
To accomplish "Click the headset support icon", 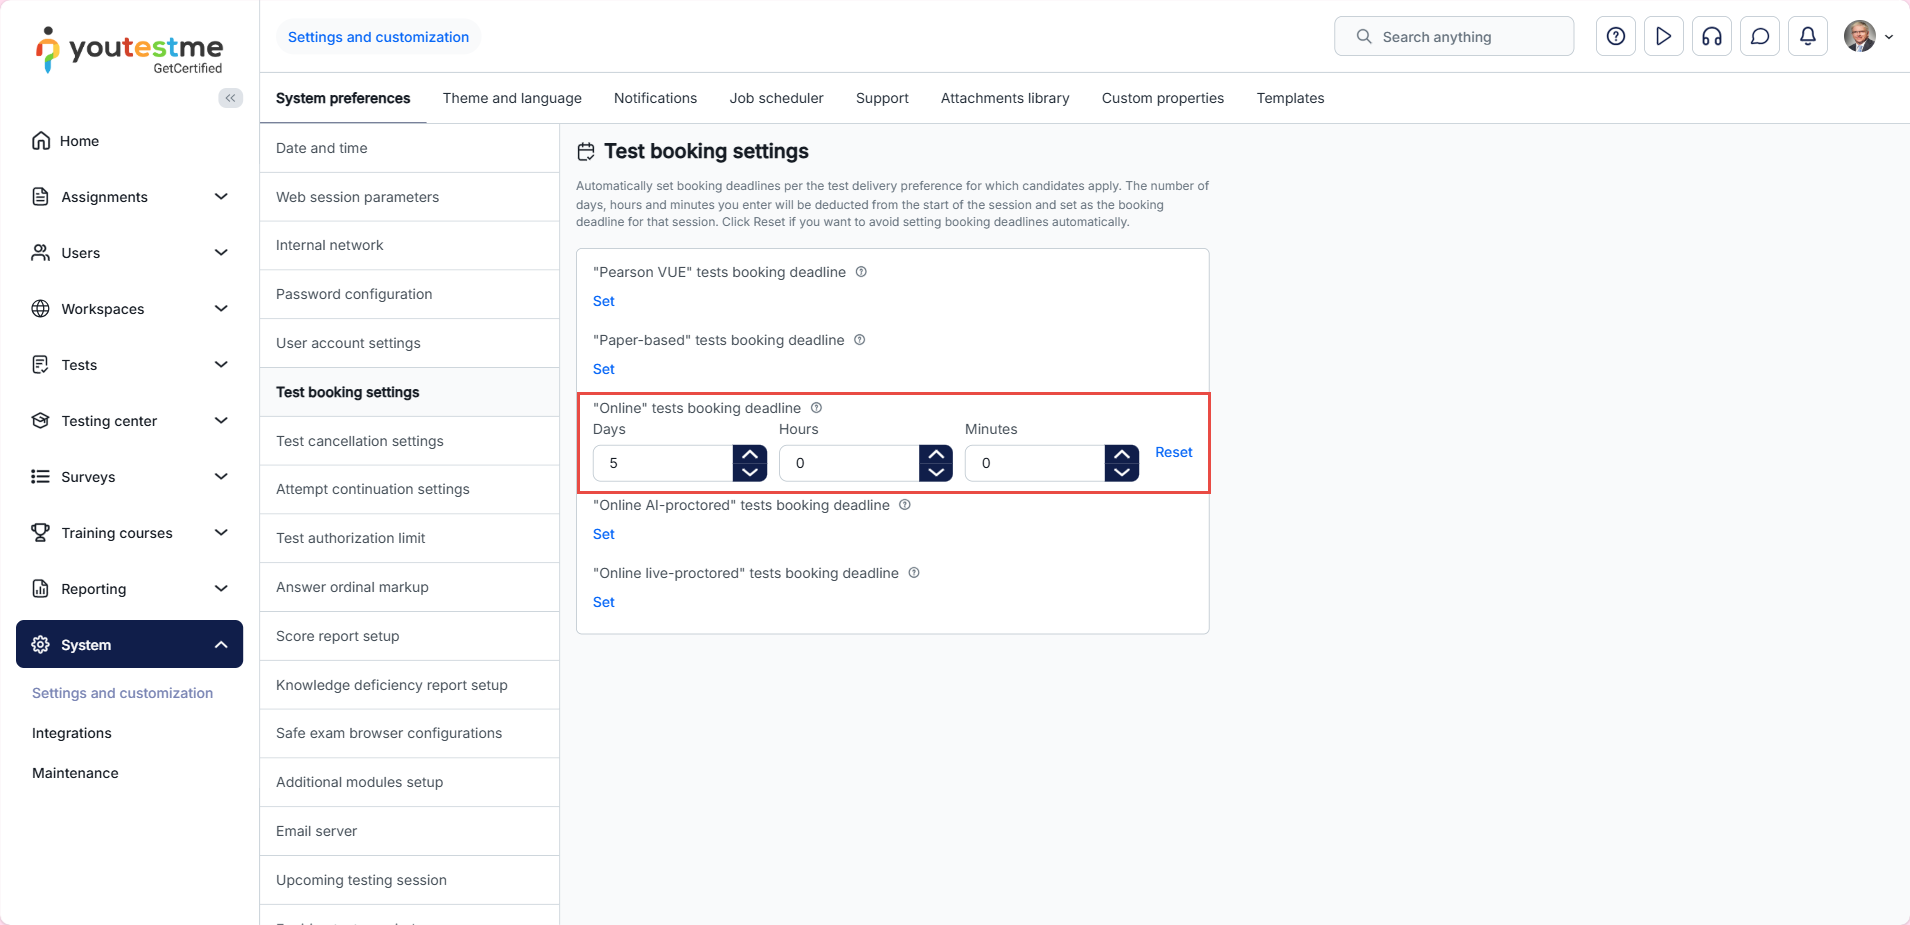I will (1711, 37).
